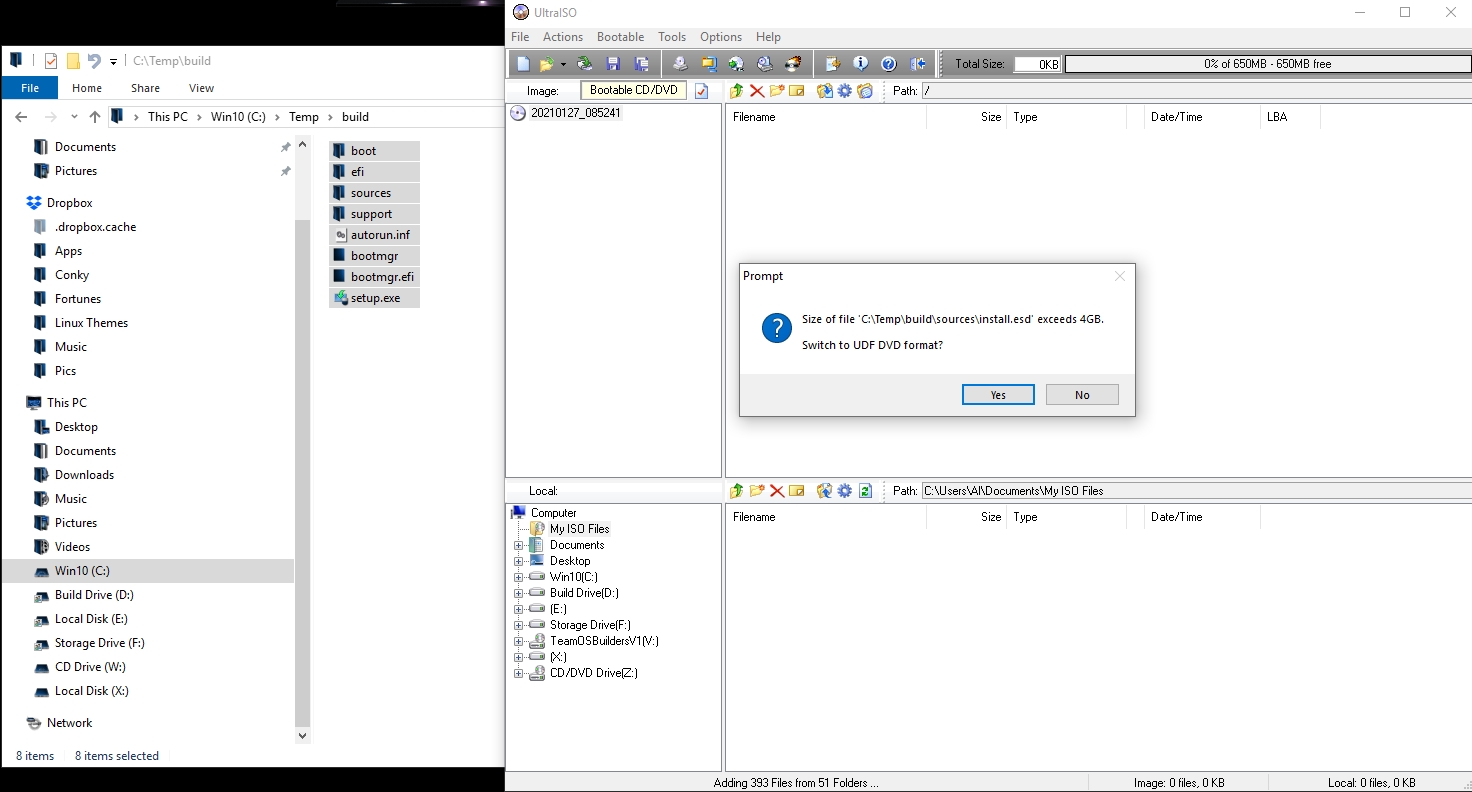Click the Help question mark icon in toolbar
This screenshot has width=1472, height=792.
[x=889, y=64]
